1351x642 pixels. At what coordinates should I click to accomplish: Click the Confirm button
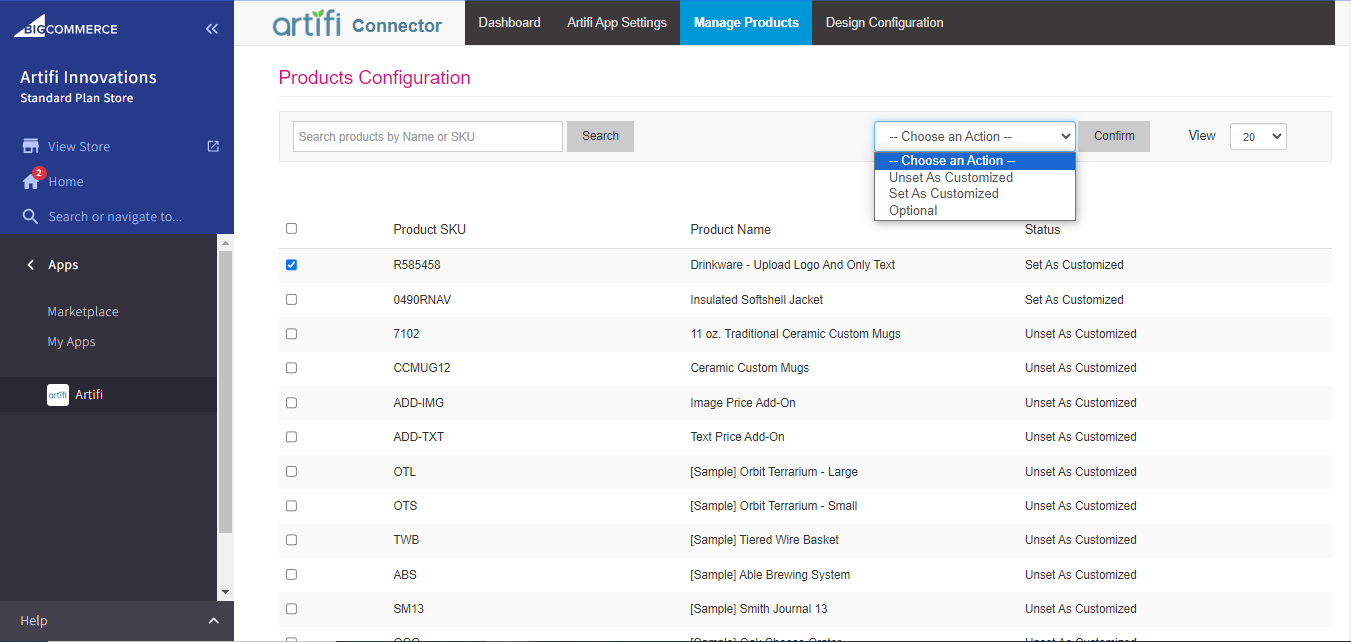pos(1114,136)
